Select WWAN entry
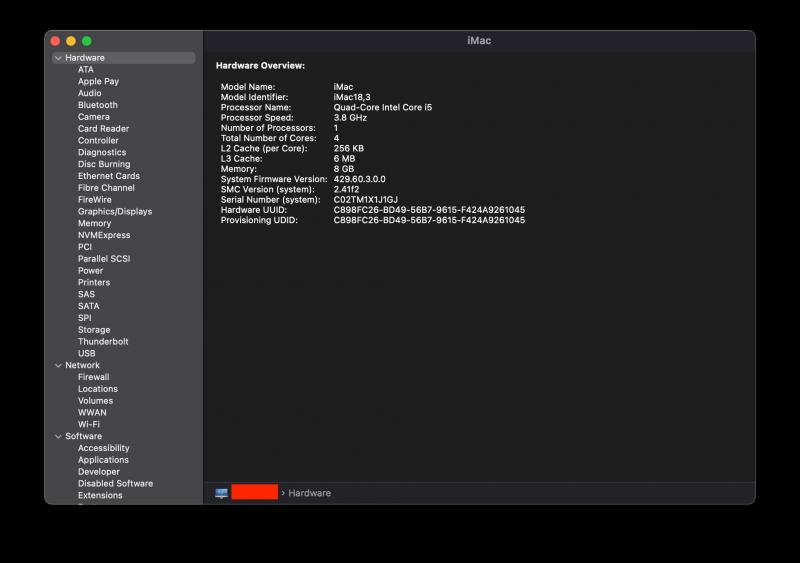Viewport: 800px width, 563px height. click(x=92, y=412)
